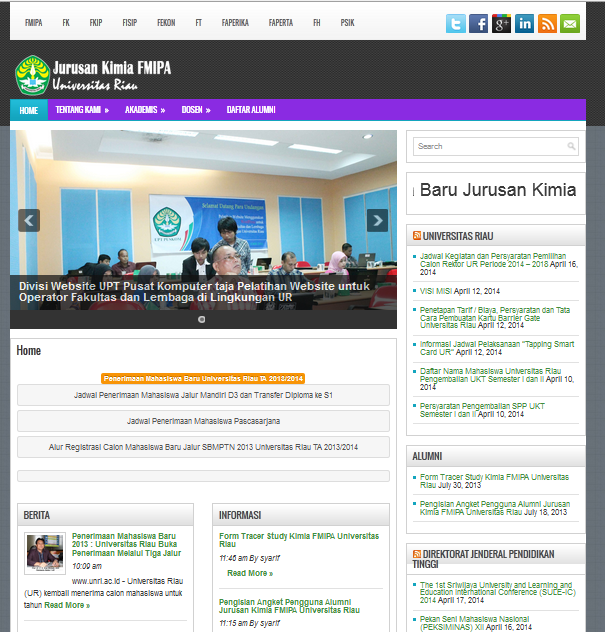This screenshot has height=632, width=605.
Task: Open the VISI MISI link
Action: click(436, 291)
